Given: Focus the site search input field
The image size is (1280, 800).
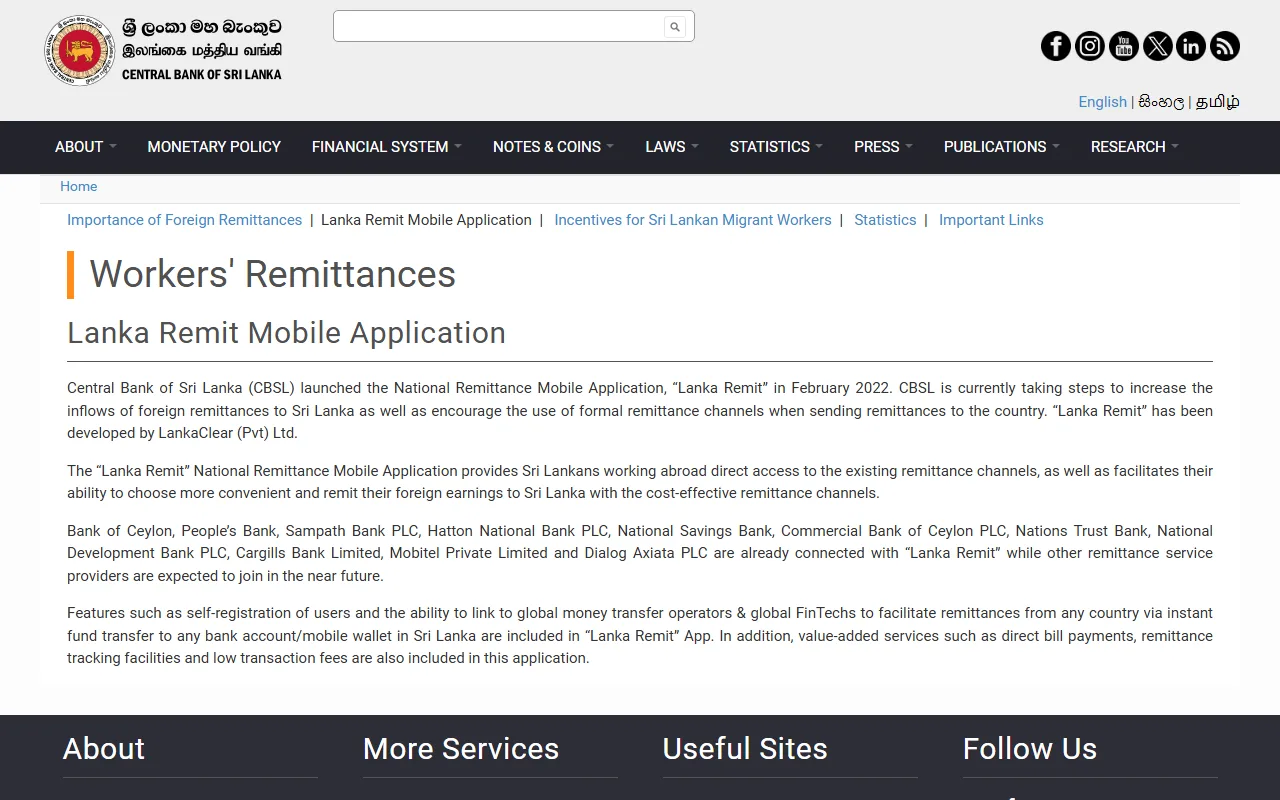Looking at the screenshot, I should [x=499, y=27].
